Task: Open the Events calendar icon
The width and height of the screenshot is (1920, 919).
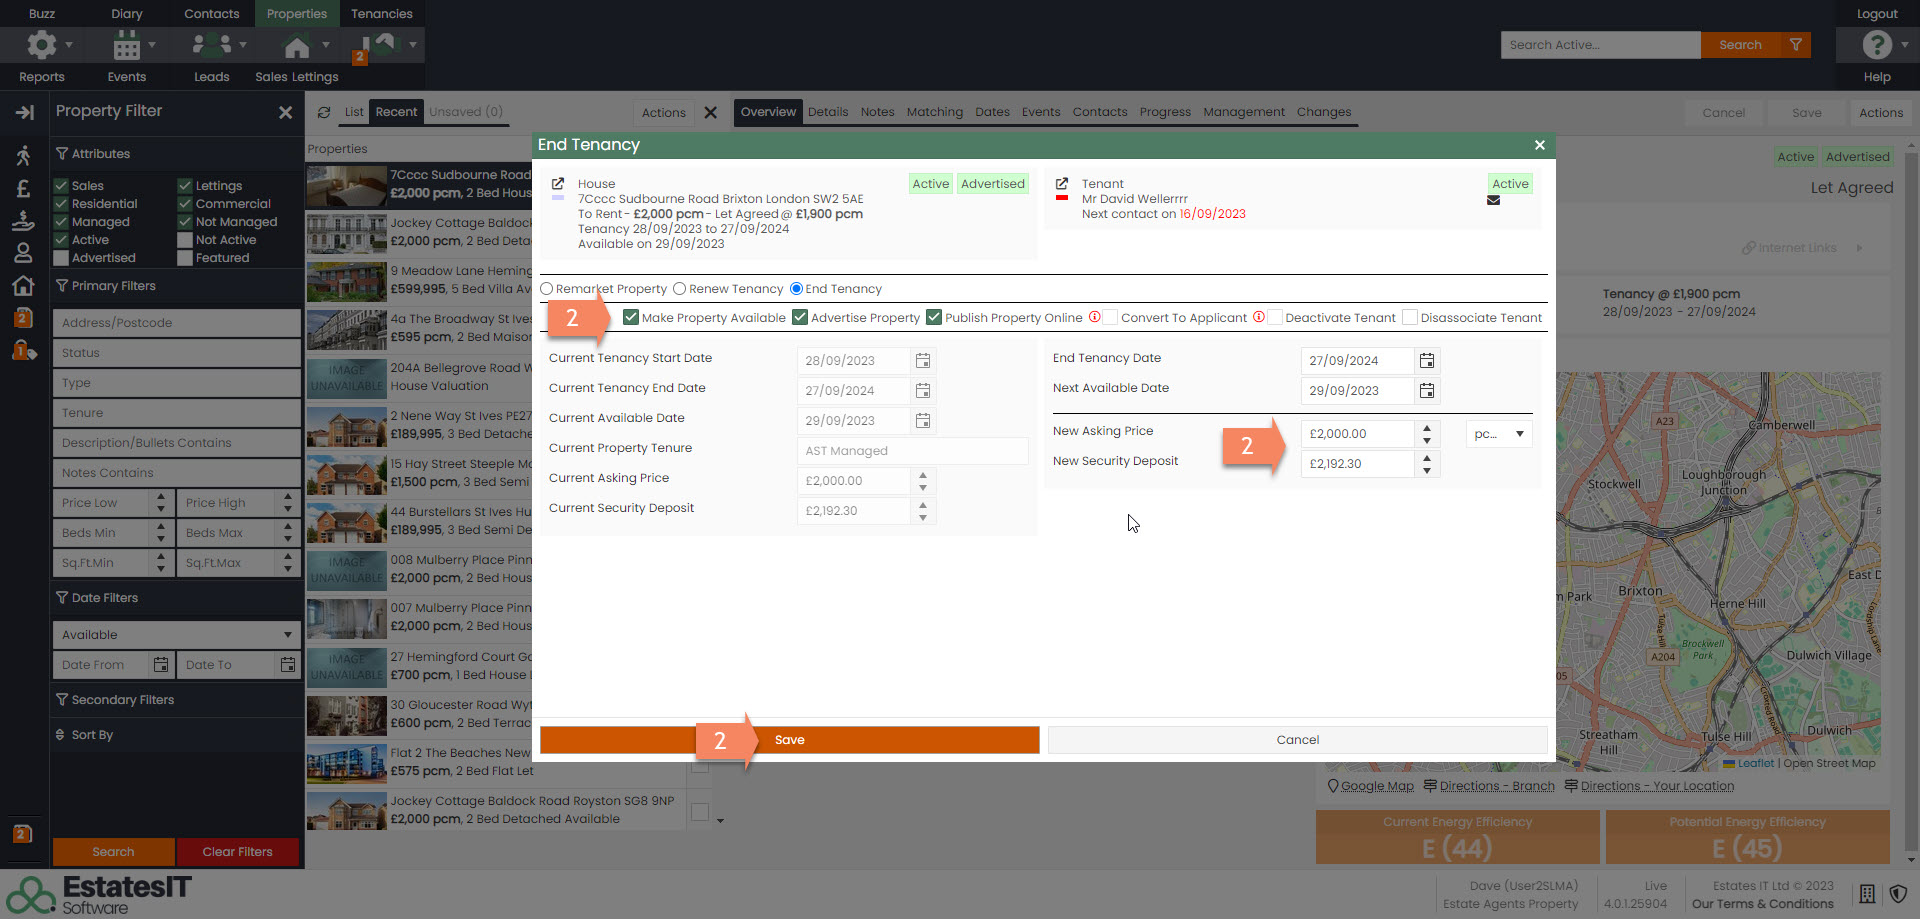Action: pyautogui.click(x=127, y=45)
